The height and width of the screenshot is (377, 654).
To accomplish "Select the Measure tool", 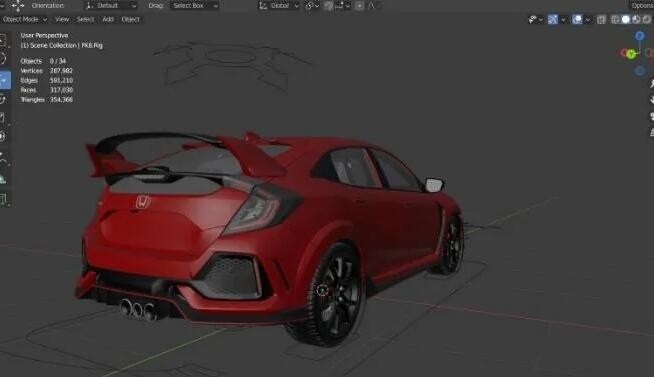I will point(3,179).
